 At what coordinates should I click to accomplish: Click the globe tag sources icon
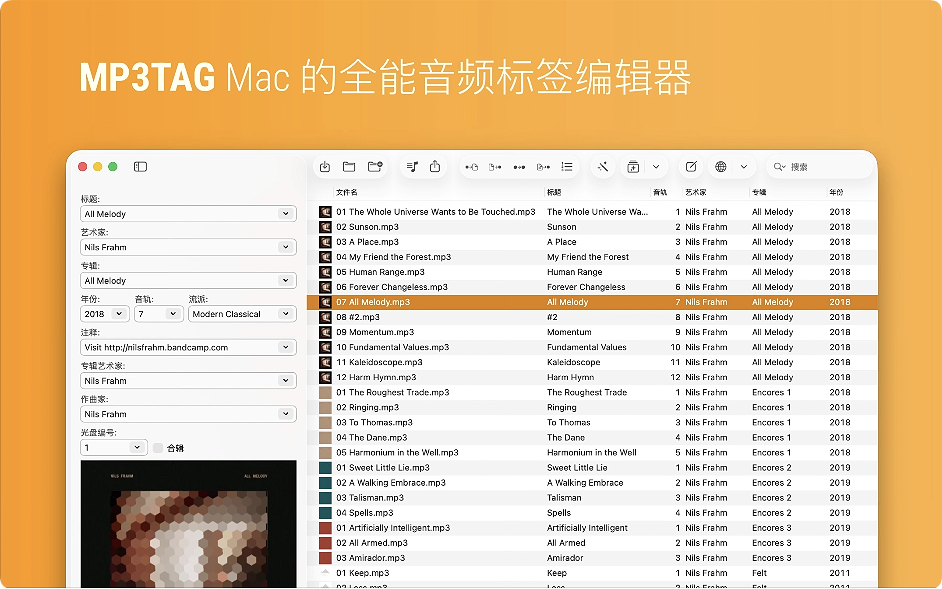[x=721, y=167]
